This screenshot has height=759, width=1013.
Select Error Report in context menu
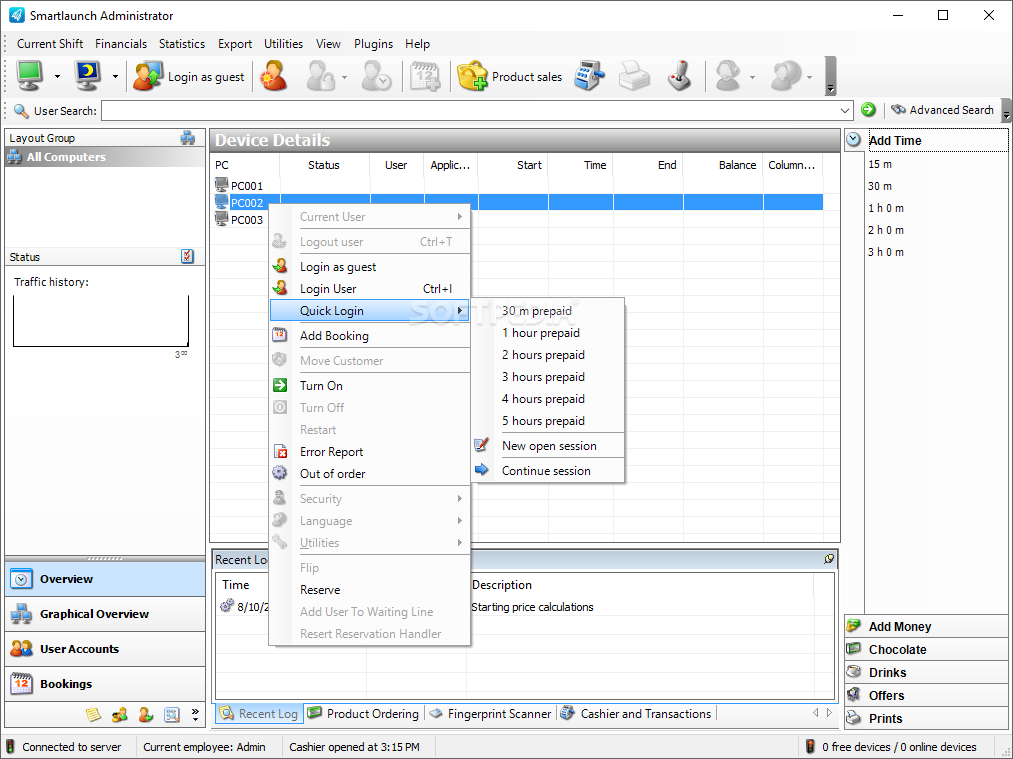coord(370,452)
